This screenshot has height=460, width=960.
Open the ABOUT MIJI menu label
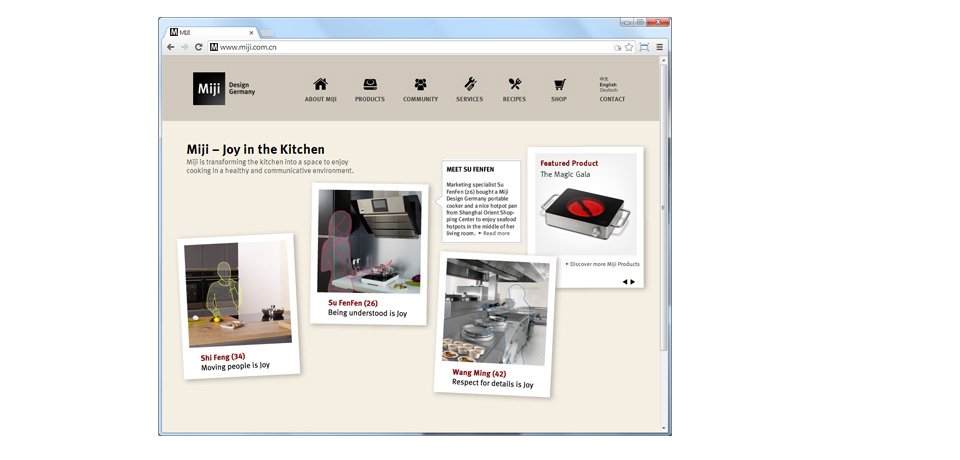click(x=321, y=99)
